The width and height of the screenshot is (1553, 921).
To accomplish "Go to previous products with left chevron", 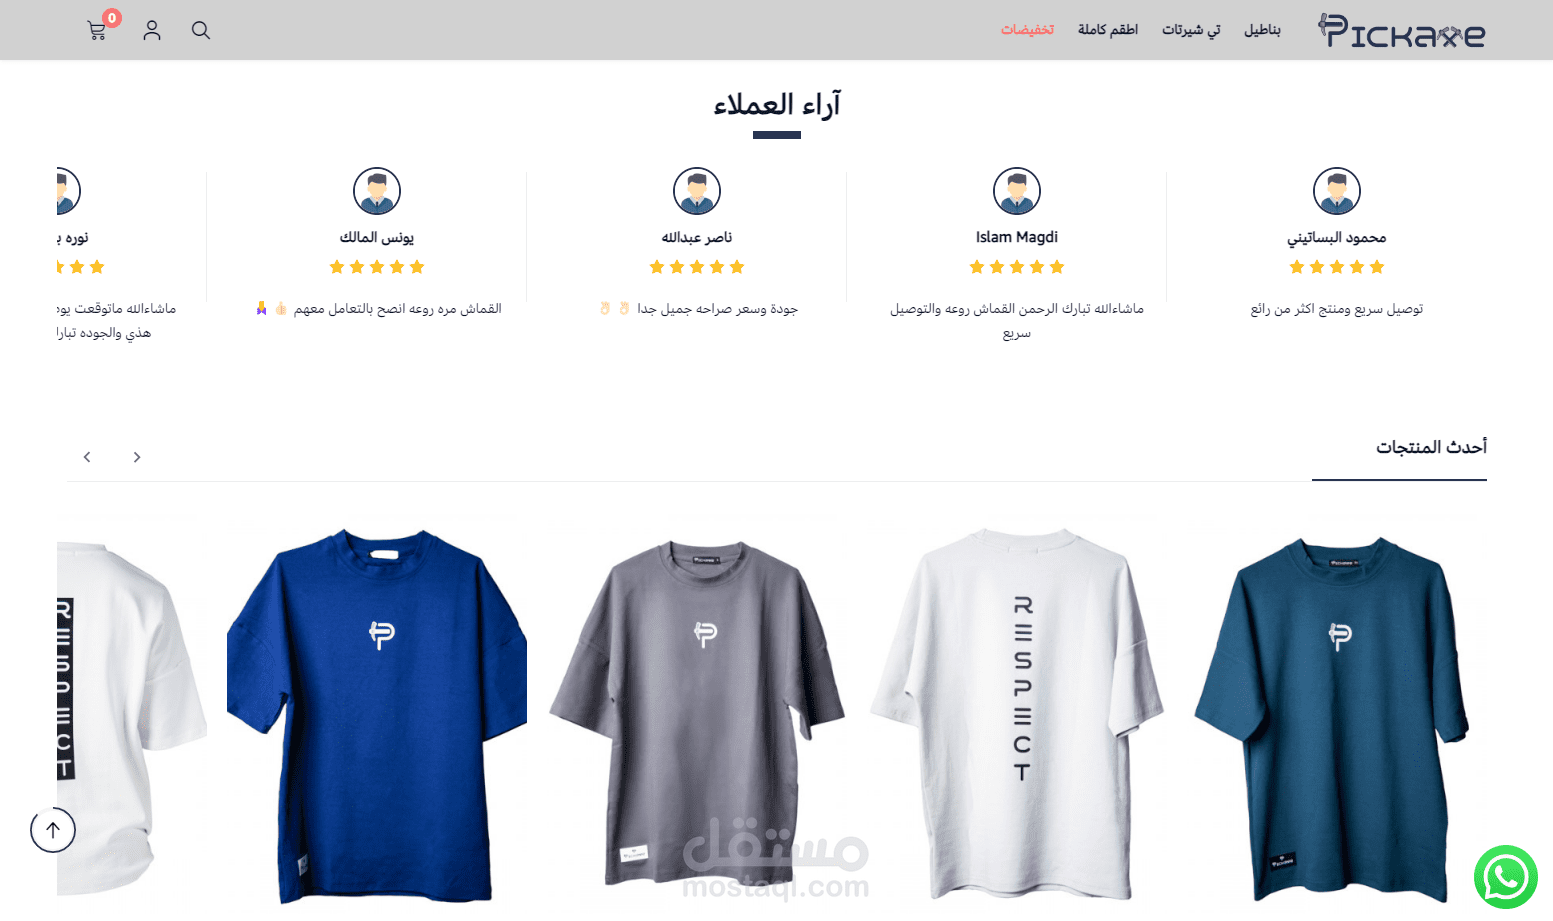I will [x=87, y=457].
